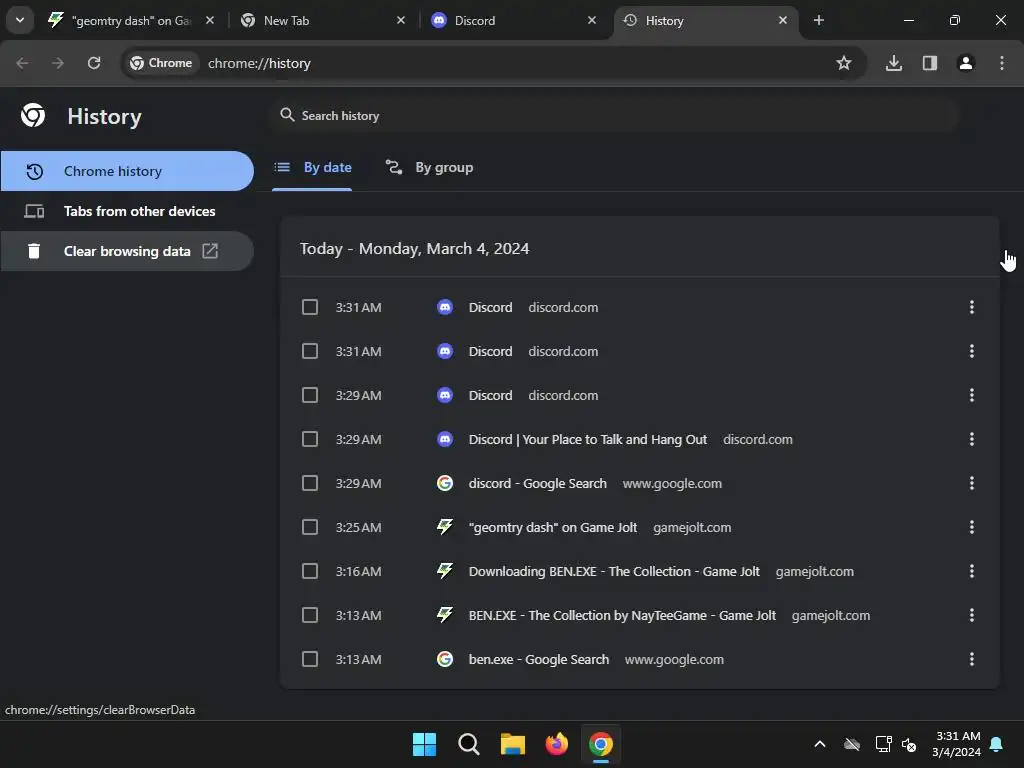Close the History tab
This screenshot has width=1024, height=768.
click(x=782, y=20)
